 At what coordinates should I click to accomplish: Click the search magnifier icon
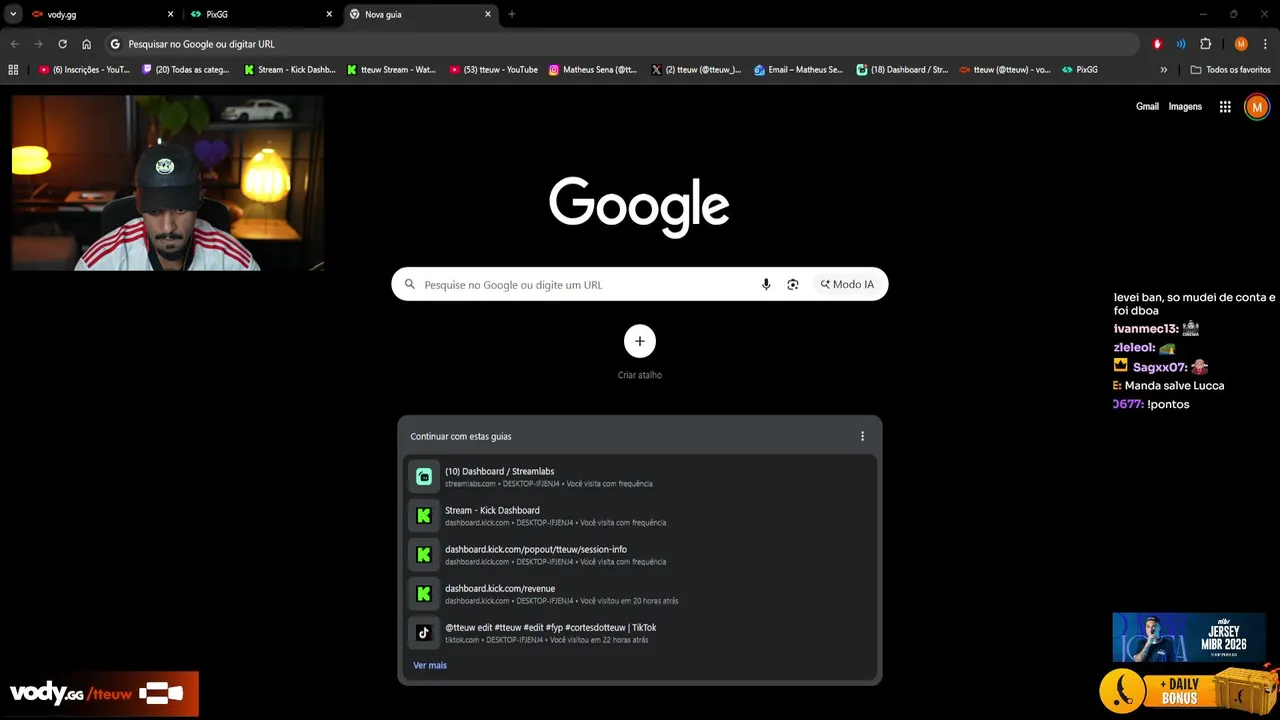coord(409,284)
